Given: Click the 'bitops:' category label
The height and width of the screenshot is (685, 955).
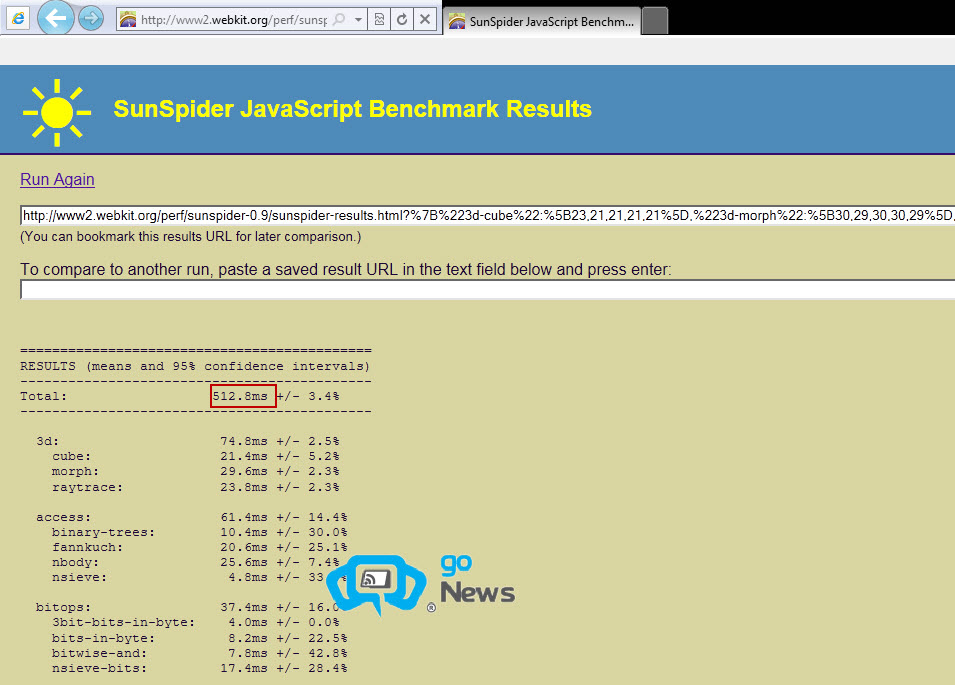Looking at the screenshot, I should tap(63, 607).
